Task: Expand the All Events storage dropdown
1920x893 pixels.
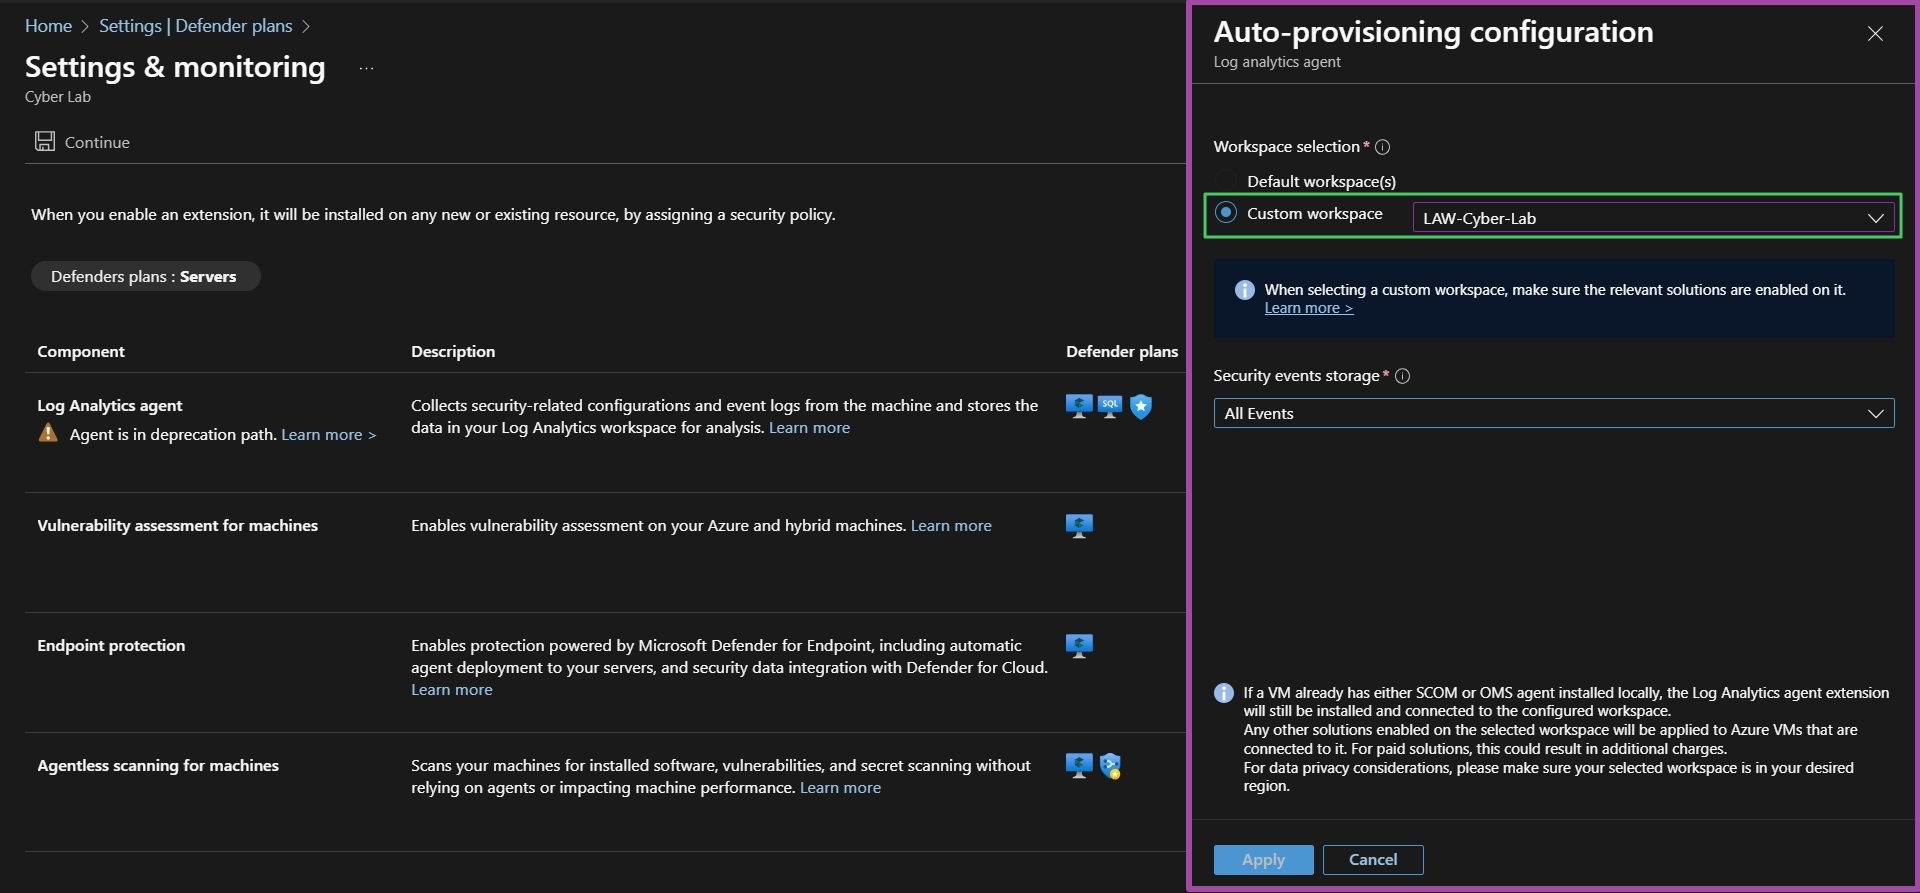Action: tap(1553, 413)
